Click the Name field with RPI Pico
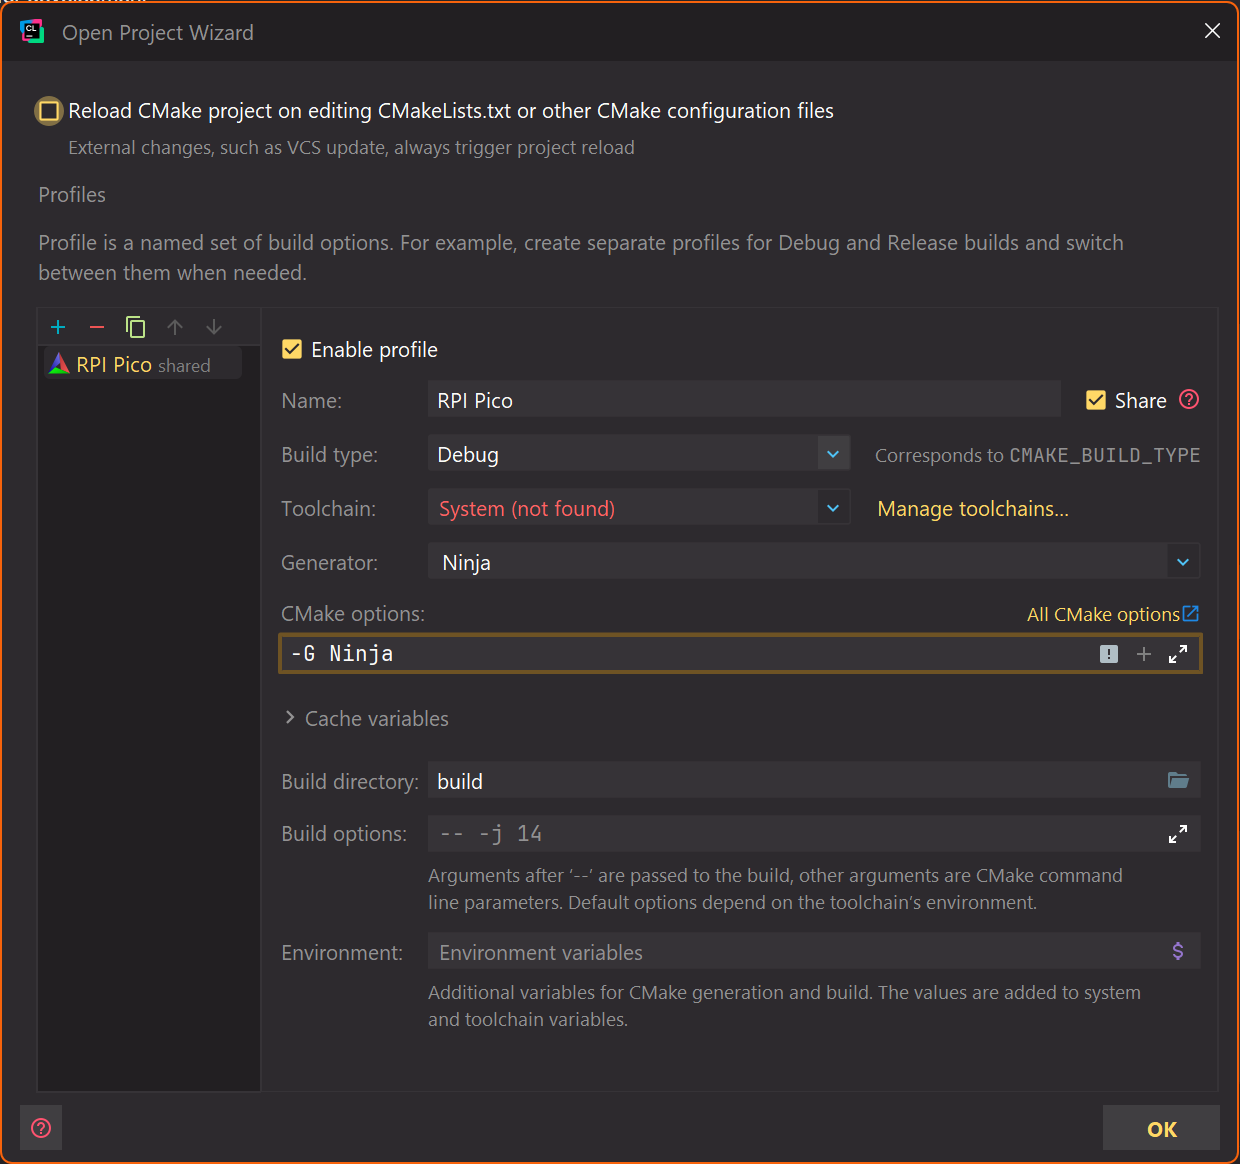The height and width of the screenshot is (1164, 1240). coord(744,400)
